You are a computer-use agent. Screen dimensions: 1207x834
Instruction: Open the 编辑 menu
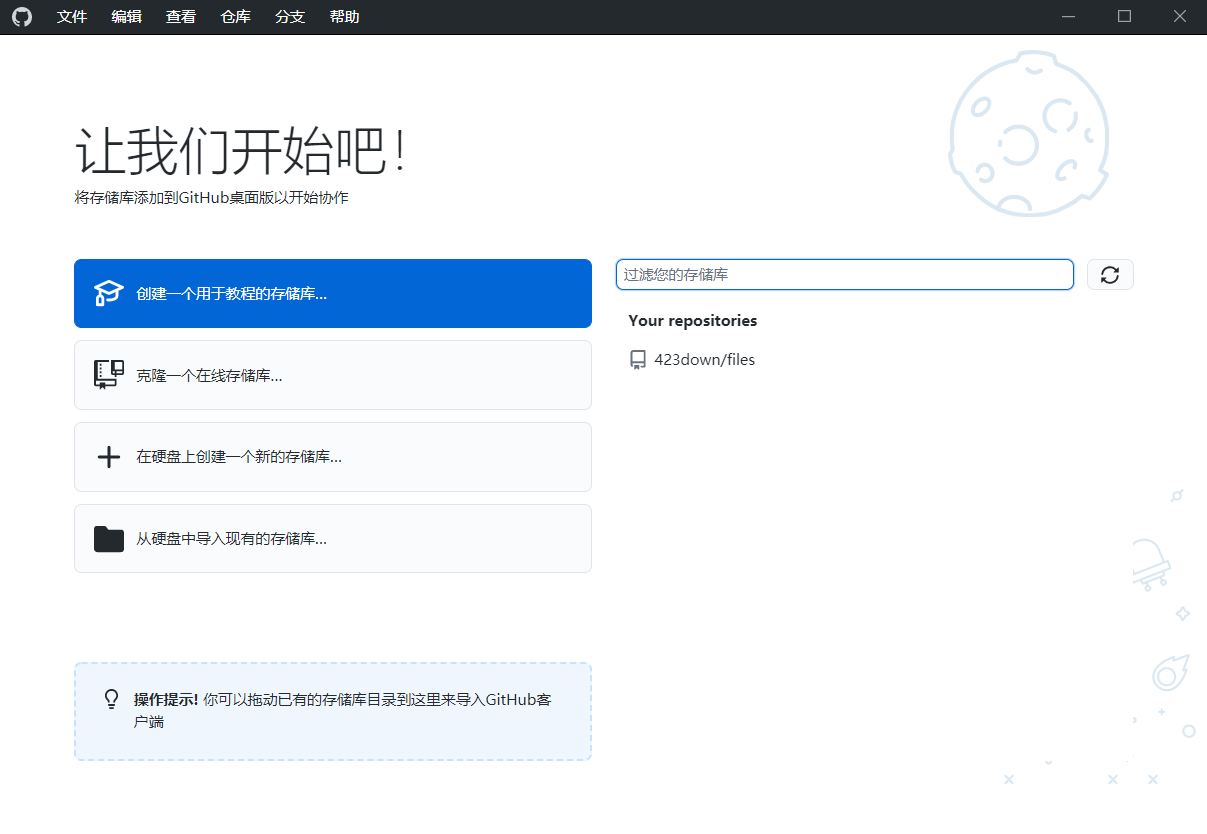click(126, 17)
